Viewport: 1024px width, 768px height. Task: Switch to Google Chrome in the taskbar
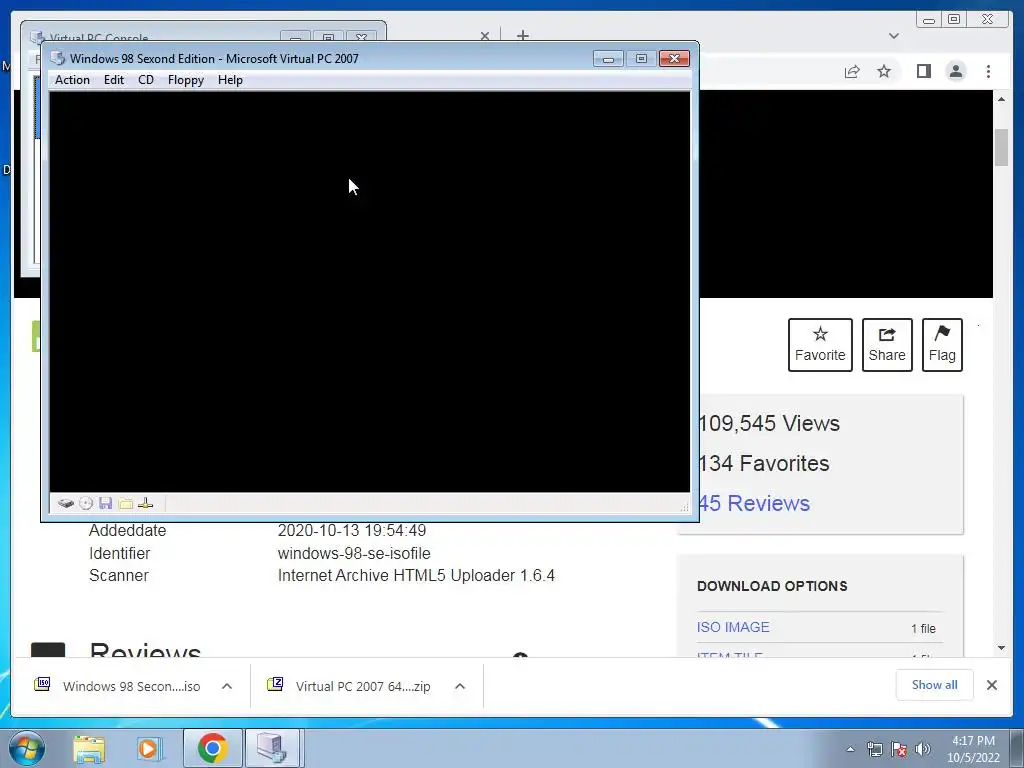coord(212,748)
